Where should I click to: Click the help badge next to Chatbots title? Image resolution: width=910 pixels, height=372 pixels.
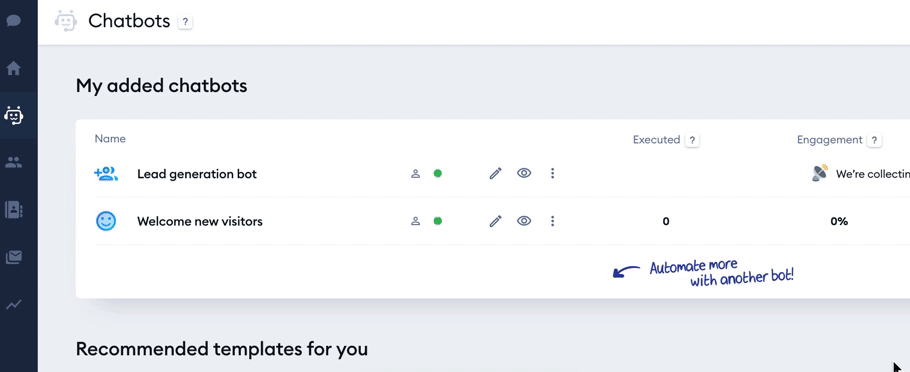tap(185, 22)
